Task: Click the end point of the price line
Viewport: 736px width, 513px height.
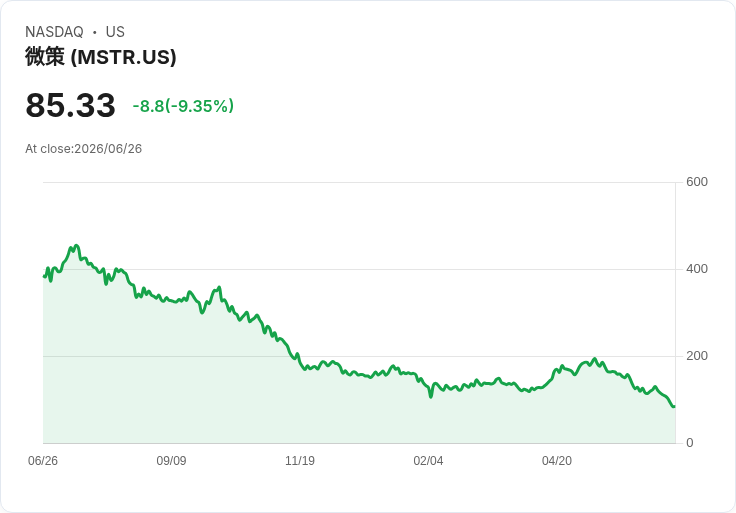Action: pos(674,406)
